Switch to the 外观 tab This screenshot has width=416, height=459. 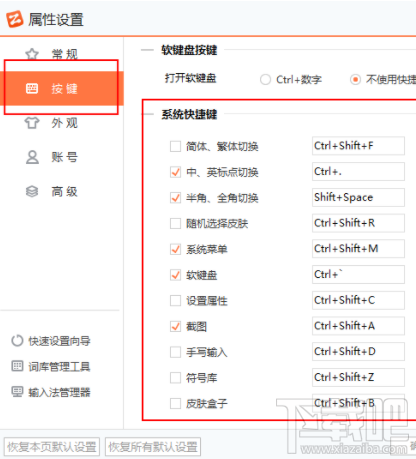[62, 123]
